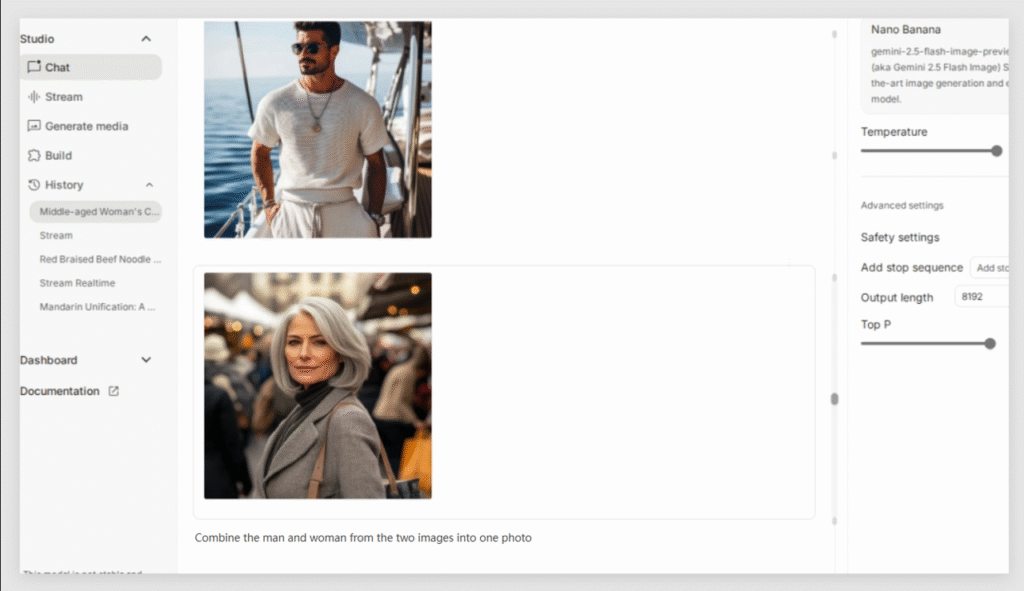Open Safety settings
1024x591 pixels.
pyautogui.click(x=900, y=237)
